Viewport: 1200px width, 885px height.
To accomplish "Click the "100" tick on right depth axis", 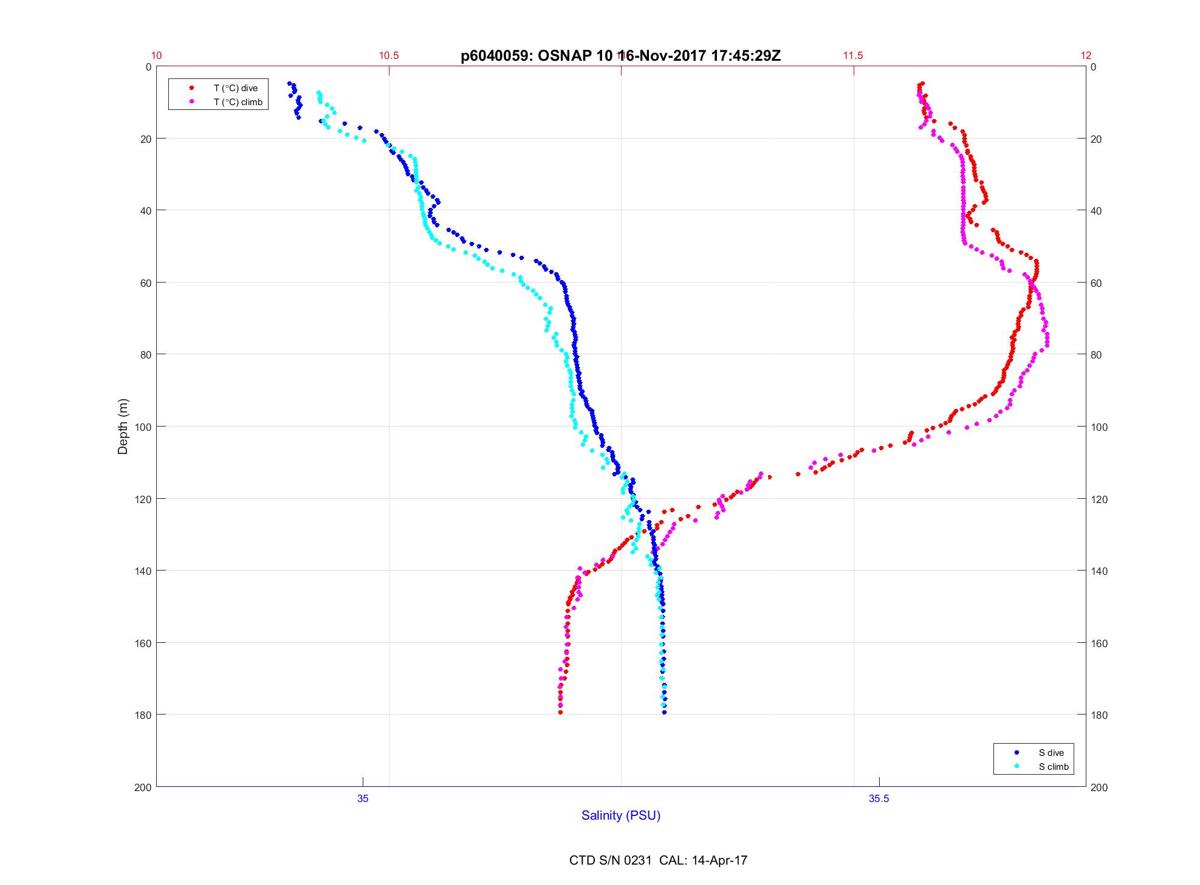I will point(1100,427).
